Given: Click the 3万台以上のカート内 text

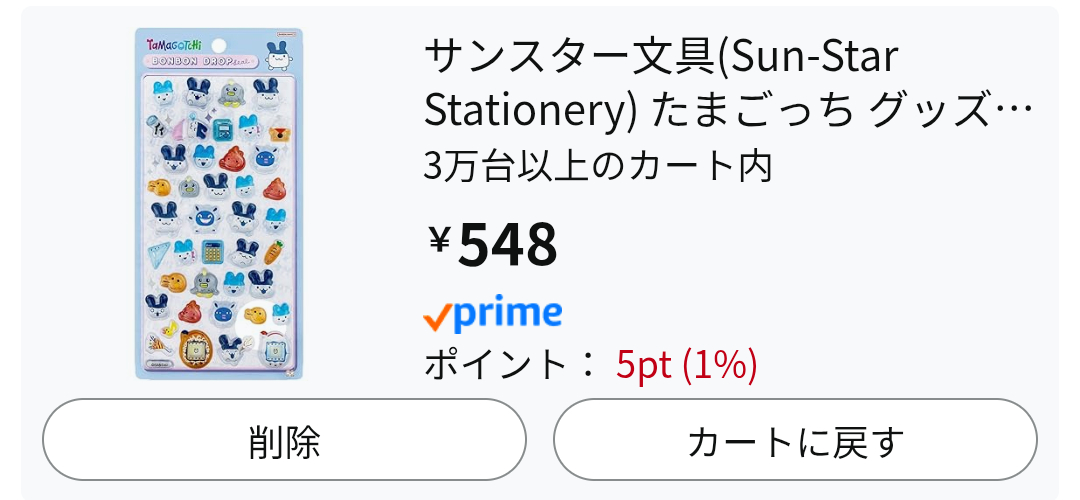Looking at the screenshot, I should click(x=598, y=166).
